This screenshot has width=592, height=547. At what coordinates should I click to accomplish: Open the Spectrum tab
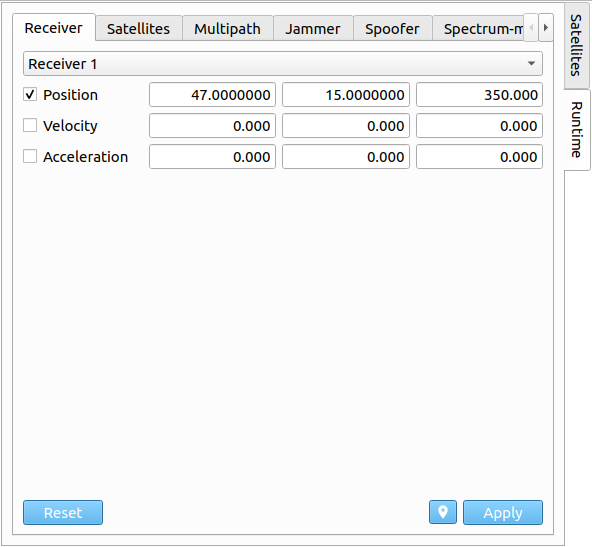(478, 28)
